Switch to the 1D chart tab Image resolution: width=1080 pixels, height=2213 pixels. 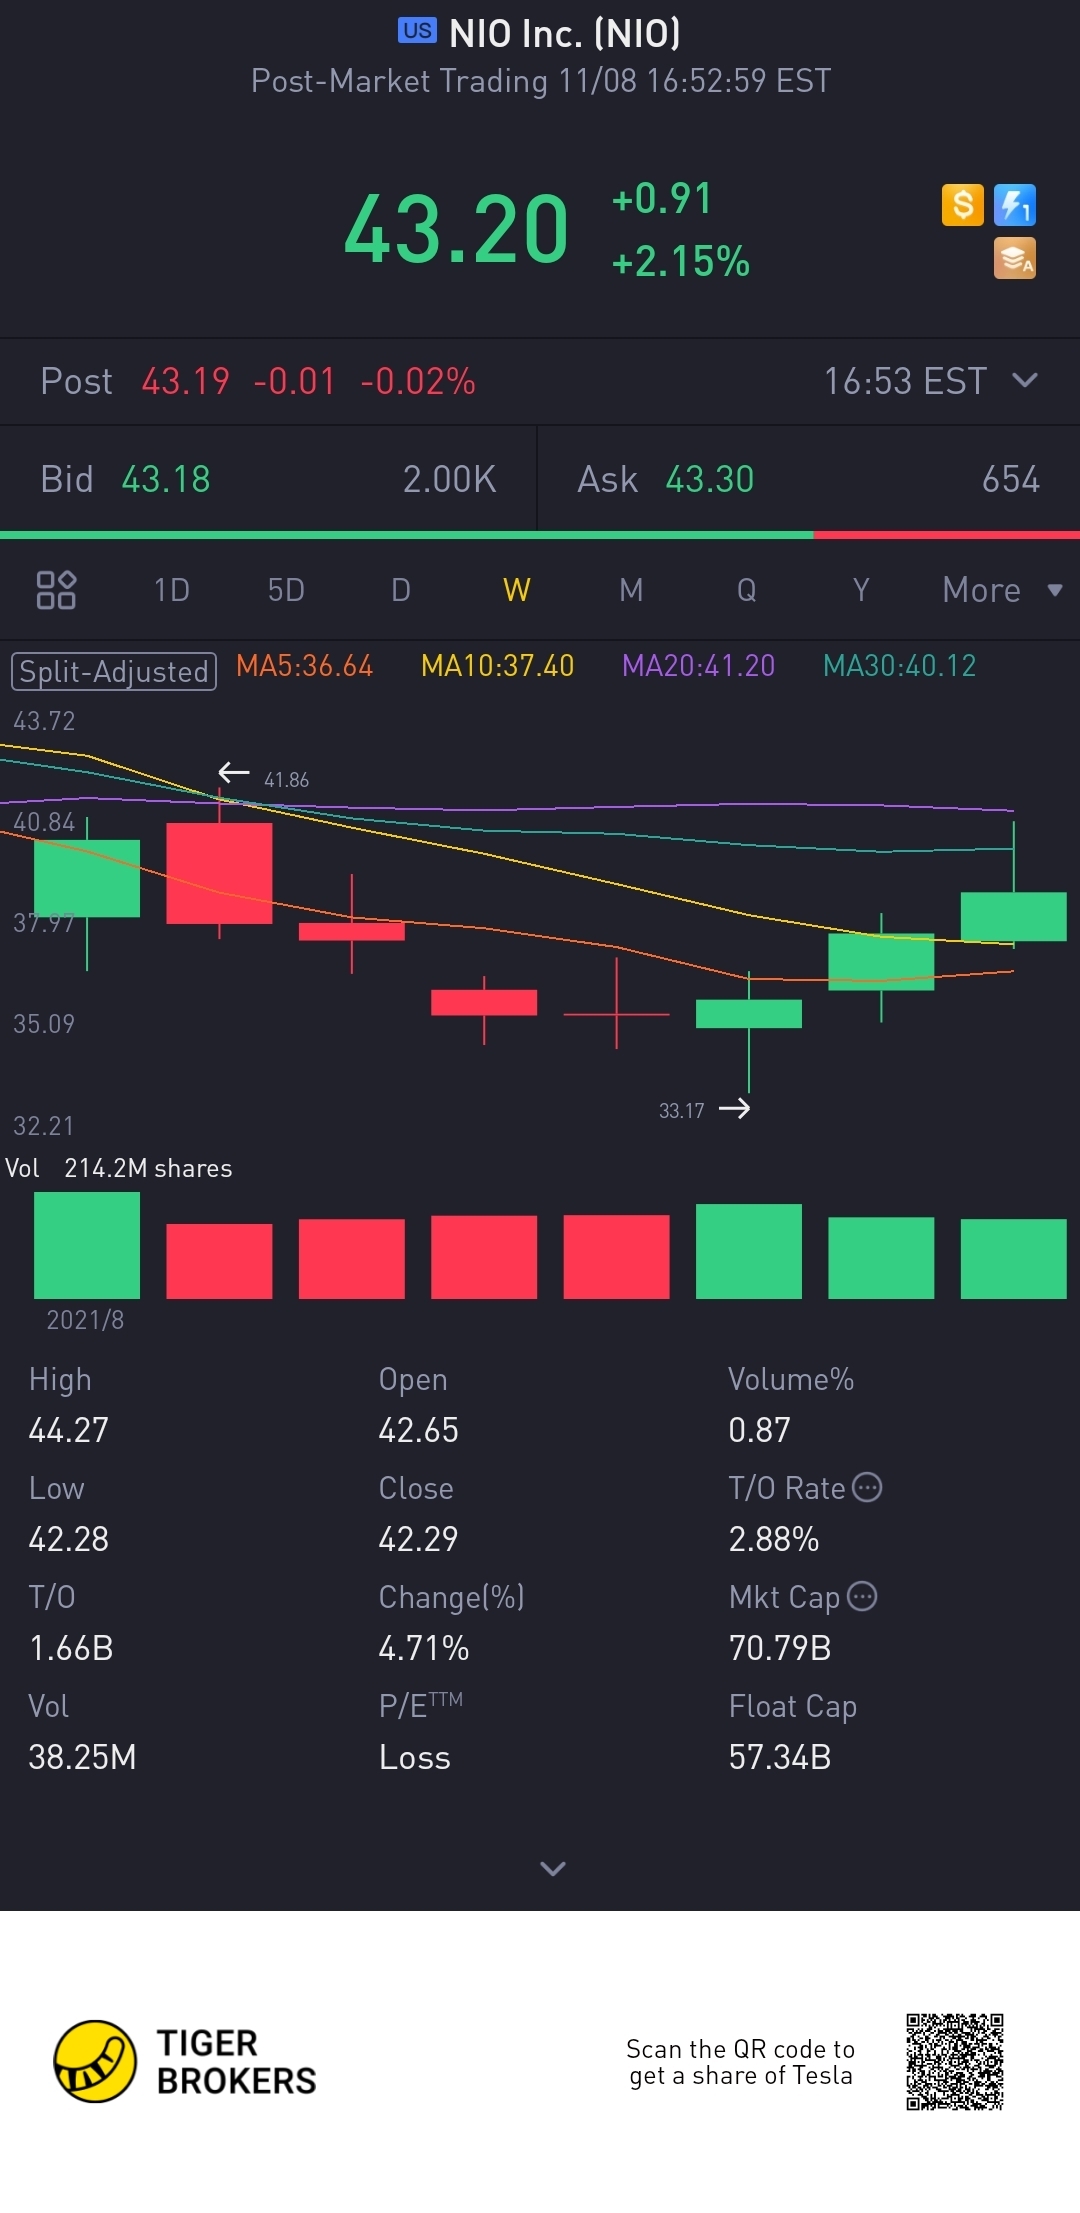pos(172,590)
